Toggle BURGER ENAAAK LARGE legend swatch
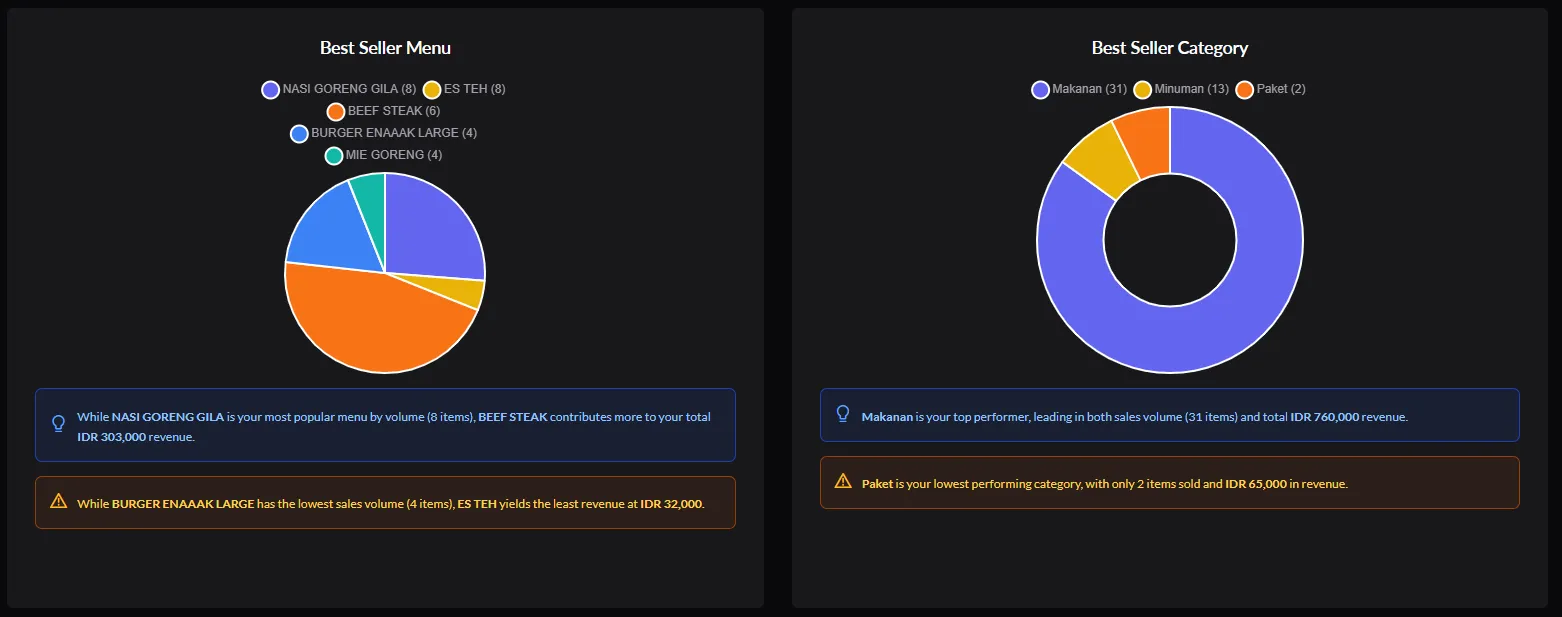Image resolution: width=1562 pixels, height=617 pixels. [299, 134]
